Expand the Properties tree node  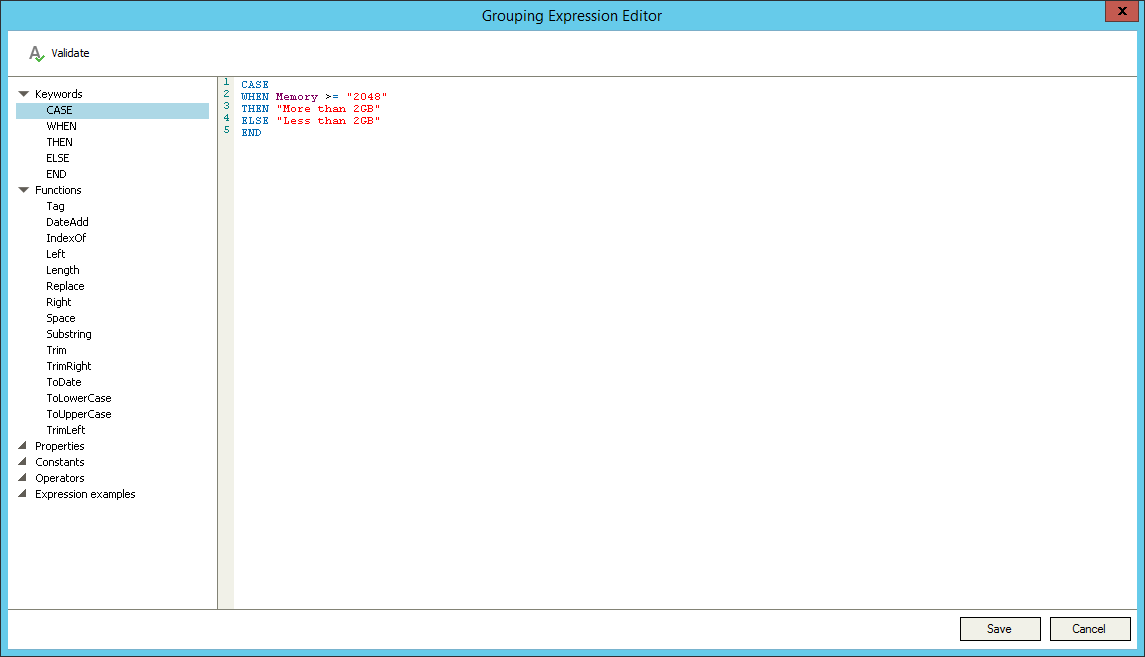click(23, 445)
